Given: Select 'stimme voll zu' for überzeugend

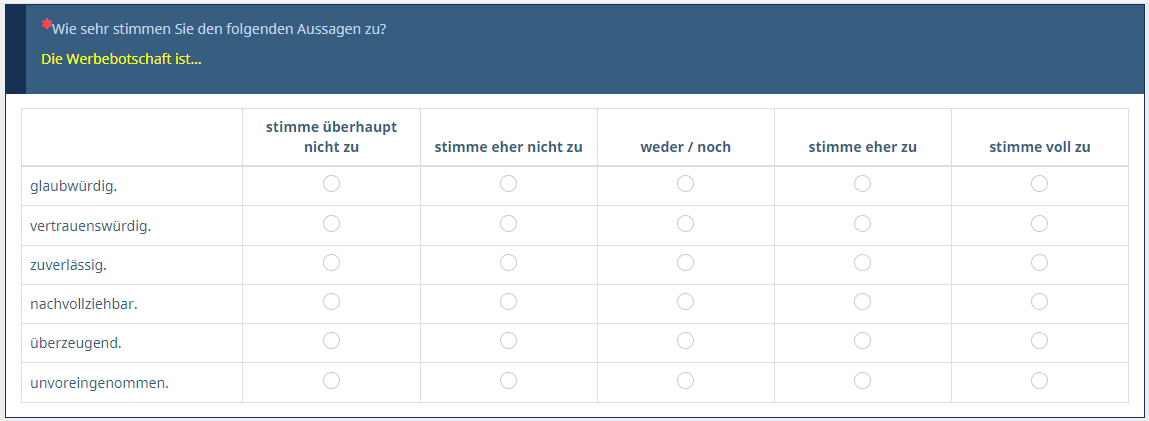Looking at the screenshot, I should tap(1039, 341).
